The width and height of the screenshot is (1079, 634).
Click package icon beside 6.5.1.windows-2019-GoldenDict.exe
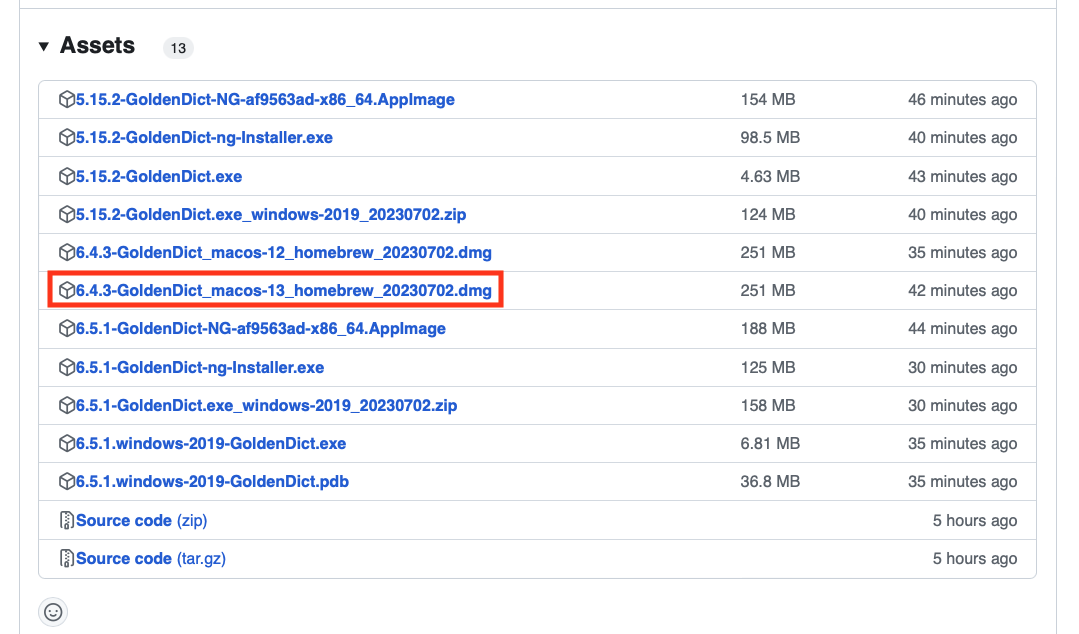[x=67, y=443]
